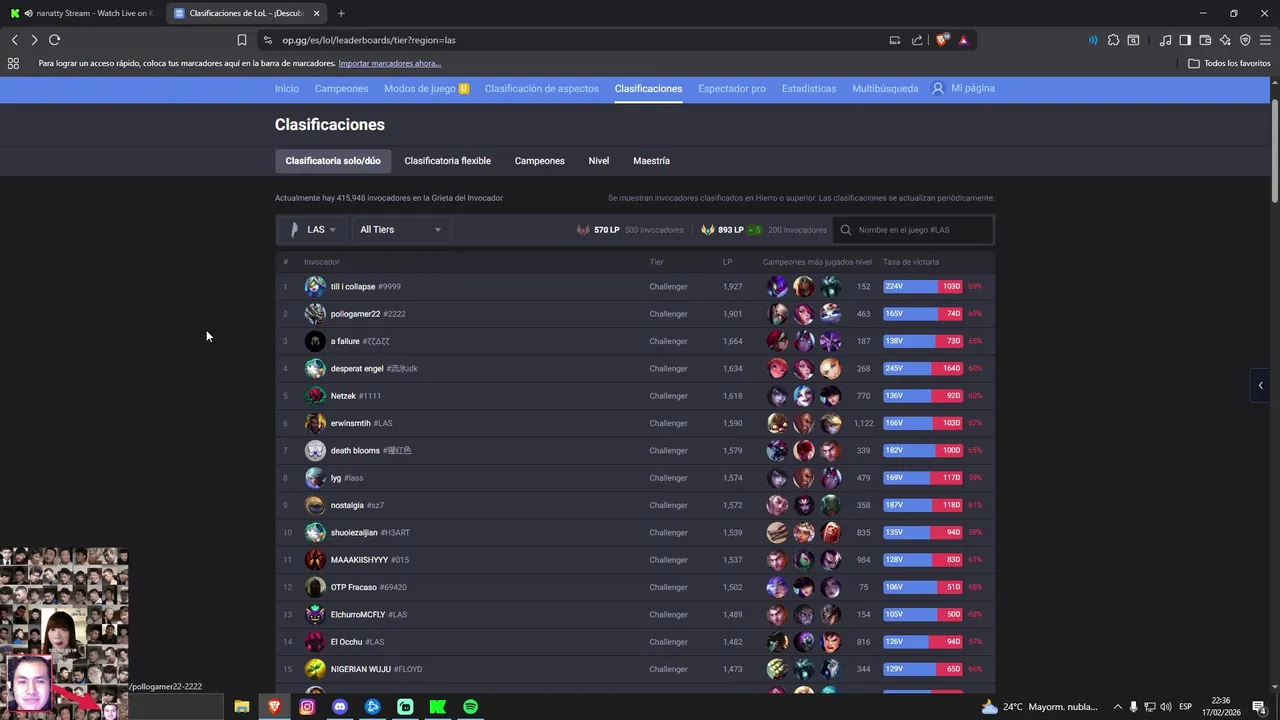Open the LAS region dropdown
Screen dimensions: 1280x720
pyautogui.click(x=311, y=230)
